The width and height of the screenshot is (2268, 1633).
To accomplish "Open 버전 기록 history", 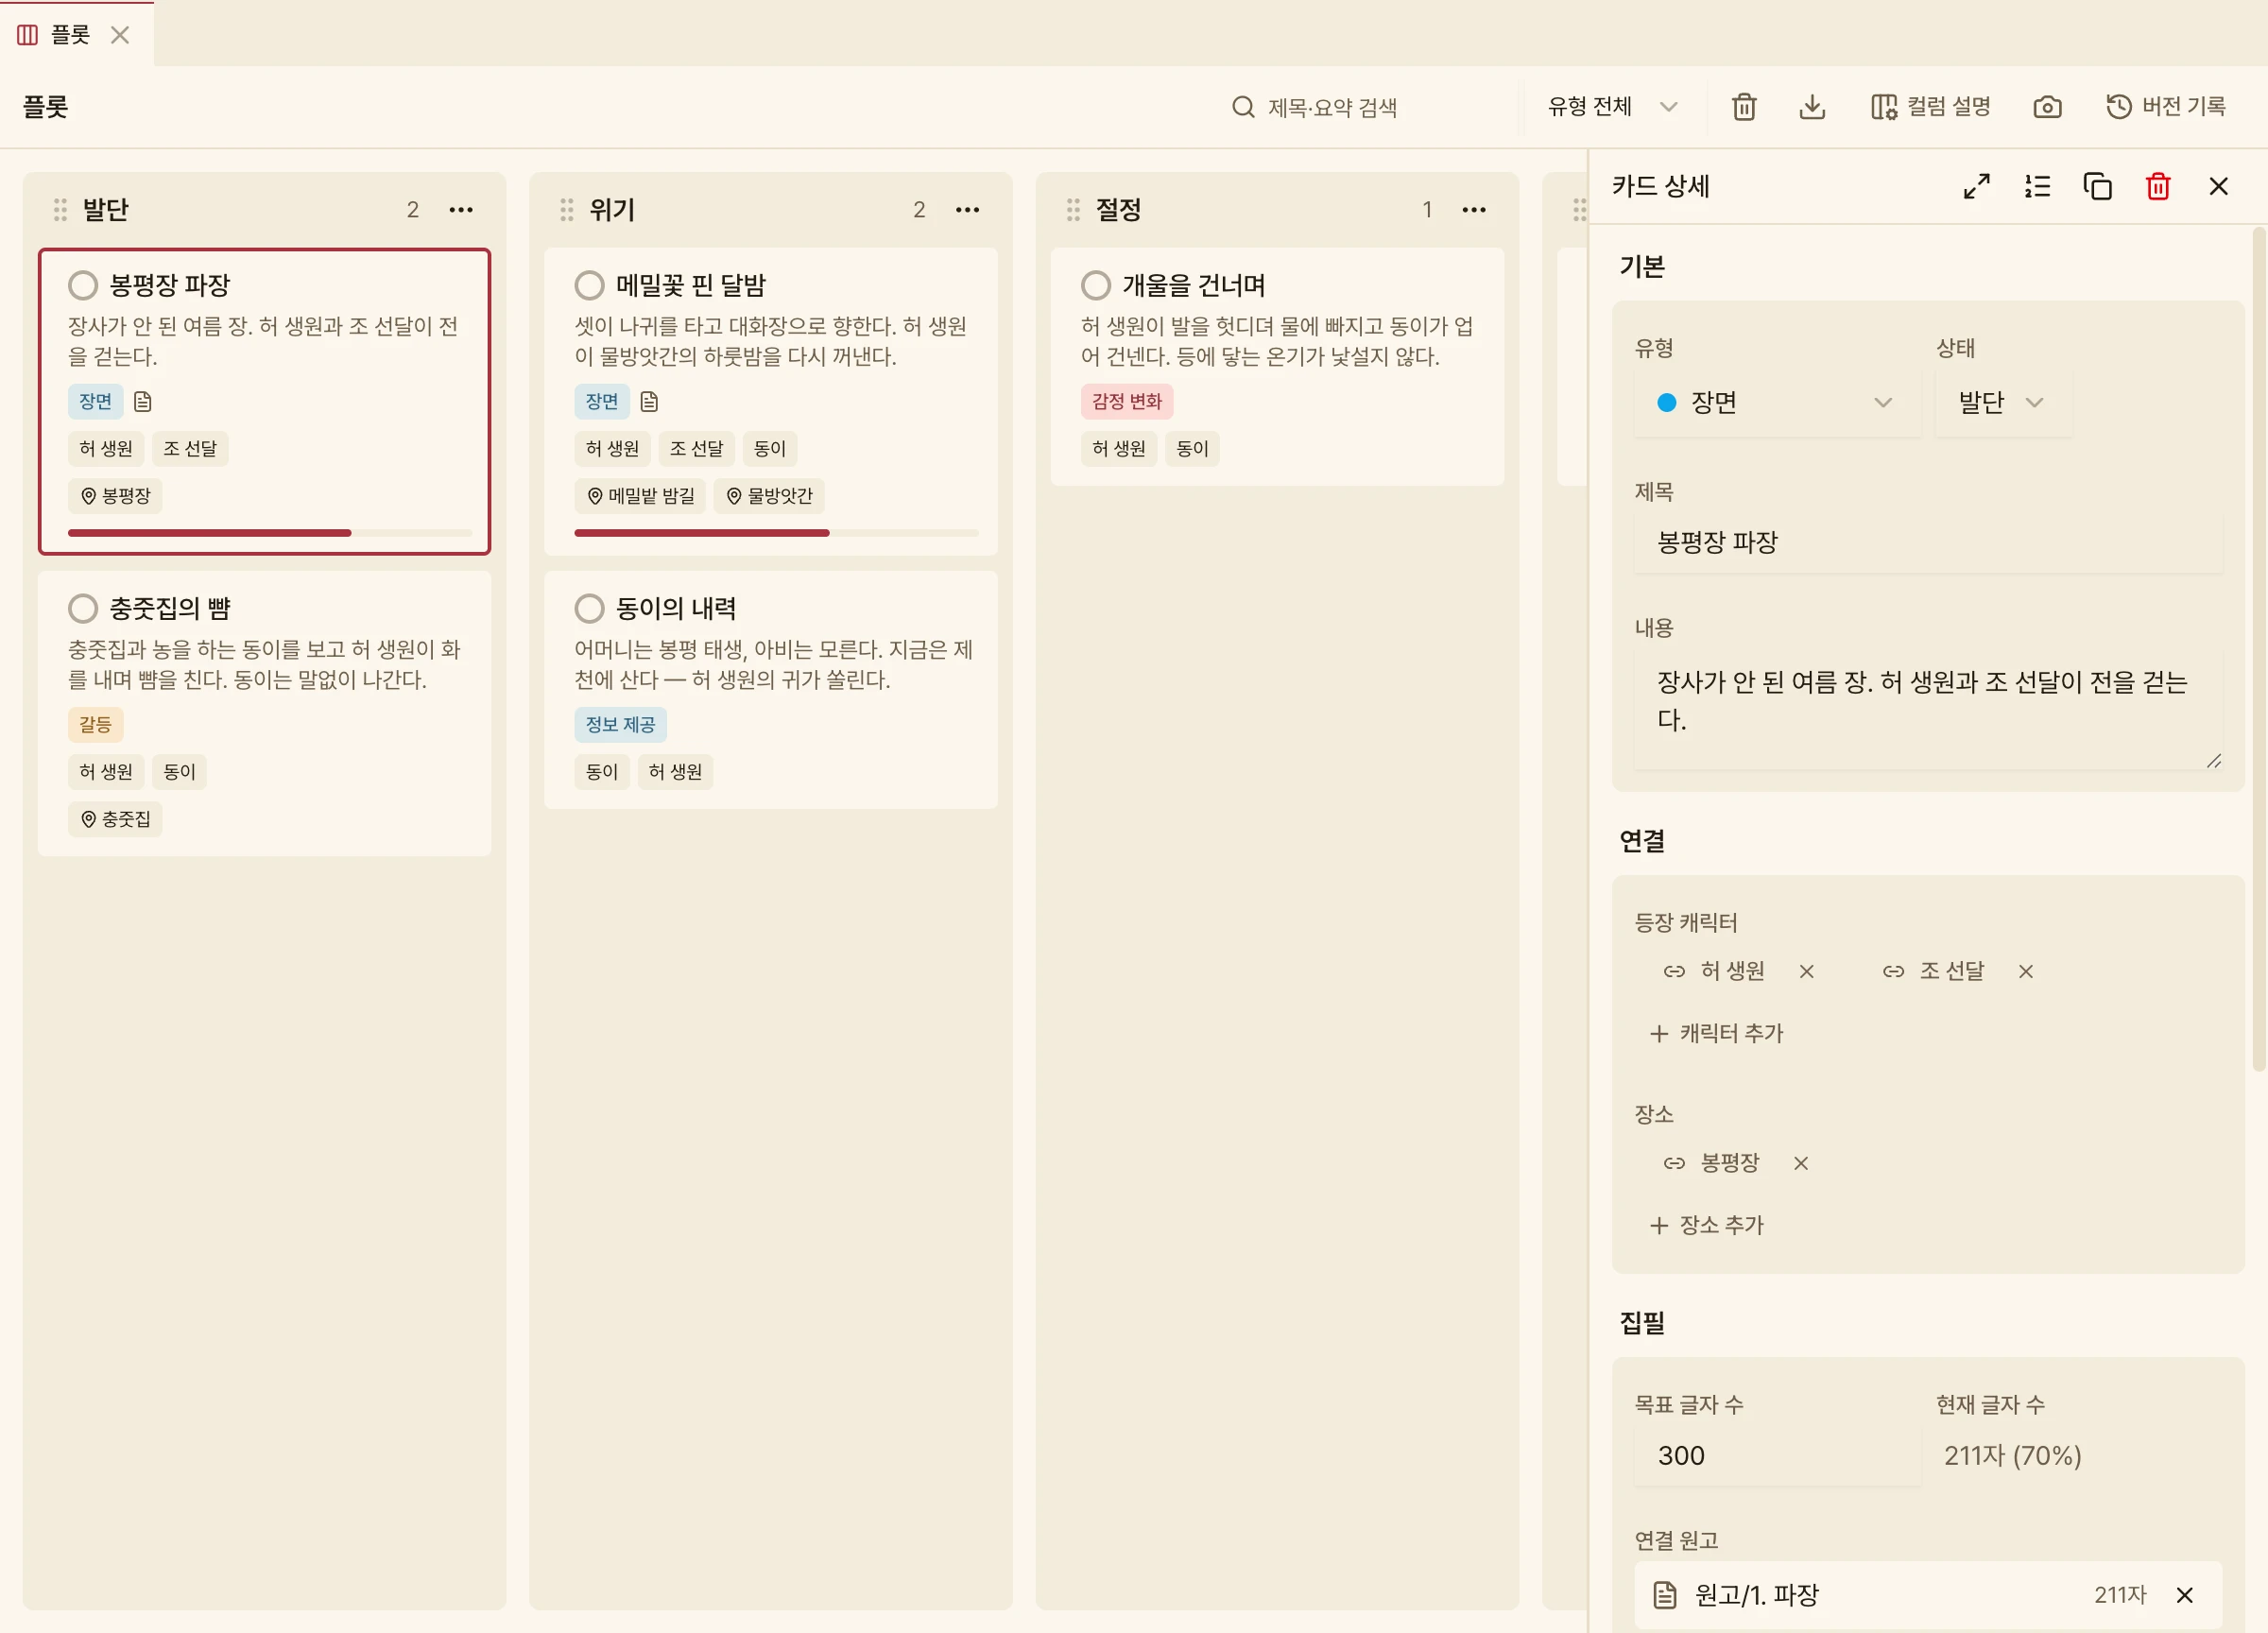I will pyautogui.click(x=2166, y=107).
